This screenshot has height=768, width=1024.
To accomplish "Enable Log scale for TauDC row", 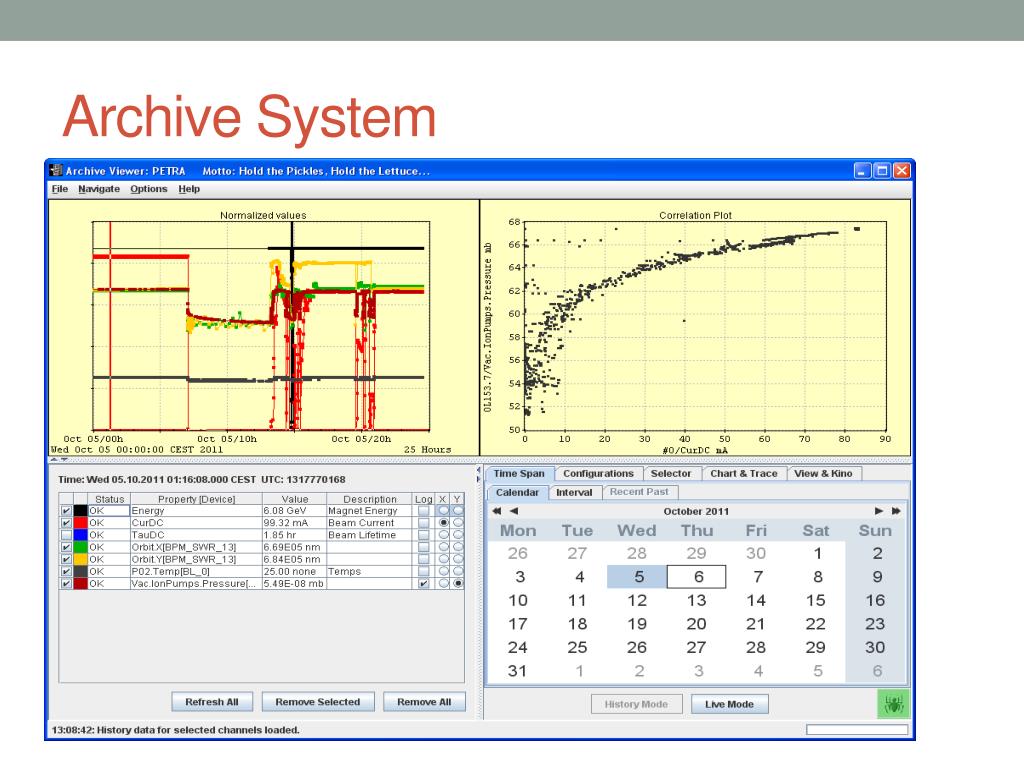I will coord(424,535).
